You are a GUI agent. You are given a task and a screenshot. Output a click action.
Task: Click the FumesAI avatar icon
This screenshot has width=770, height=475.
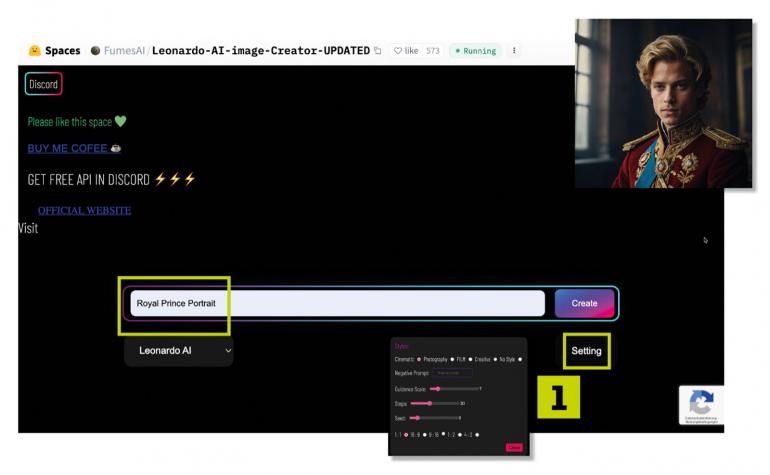coord(95,51)
